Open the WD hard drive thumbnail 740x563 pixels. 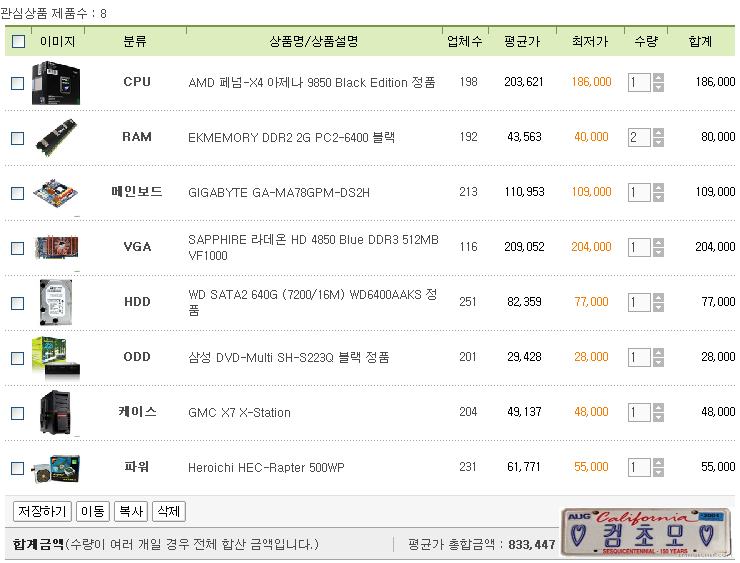click(56, 303)
